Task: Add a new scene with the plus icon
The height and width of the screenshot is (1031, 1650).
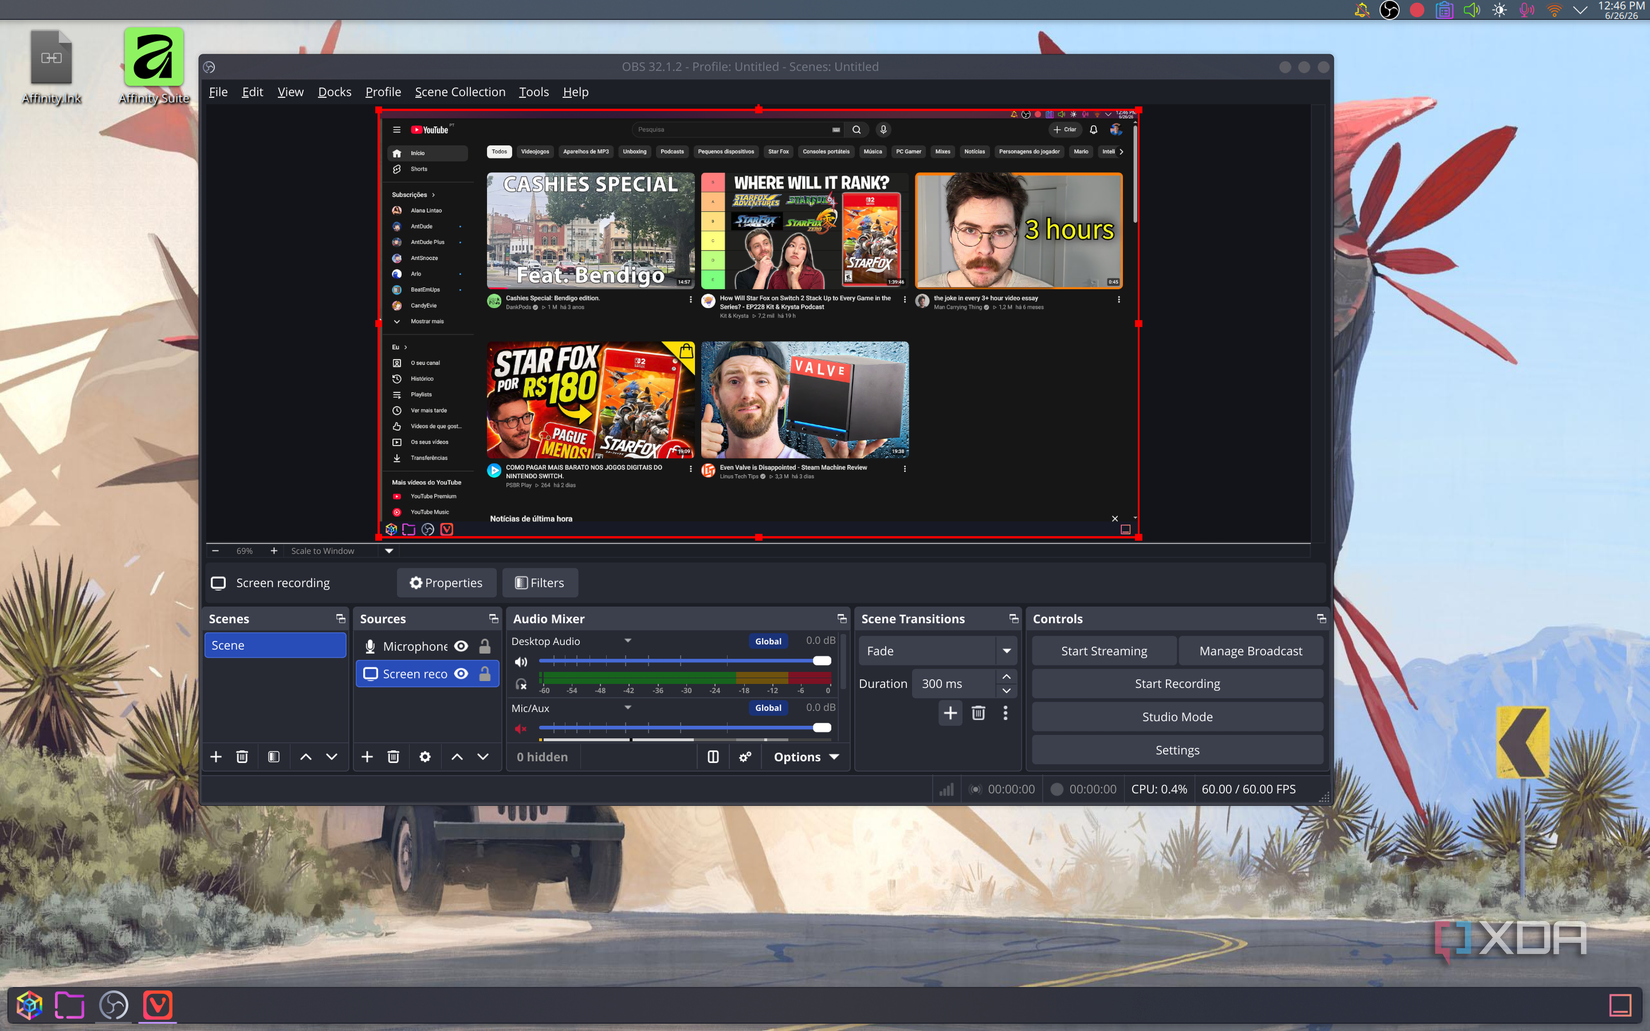Action: coord(216,757)
